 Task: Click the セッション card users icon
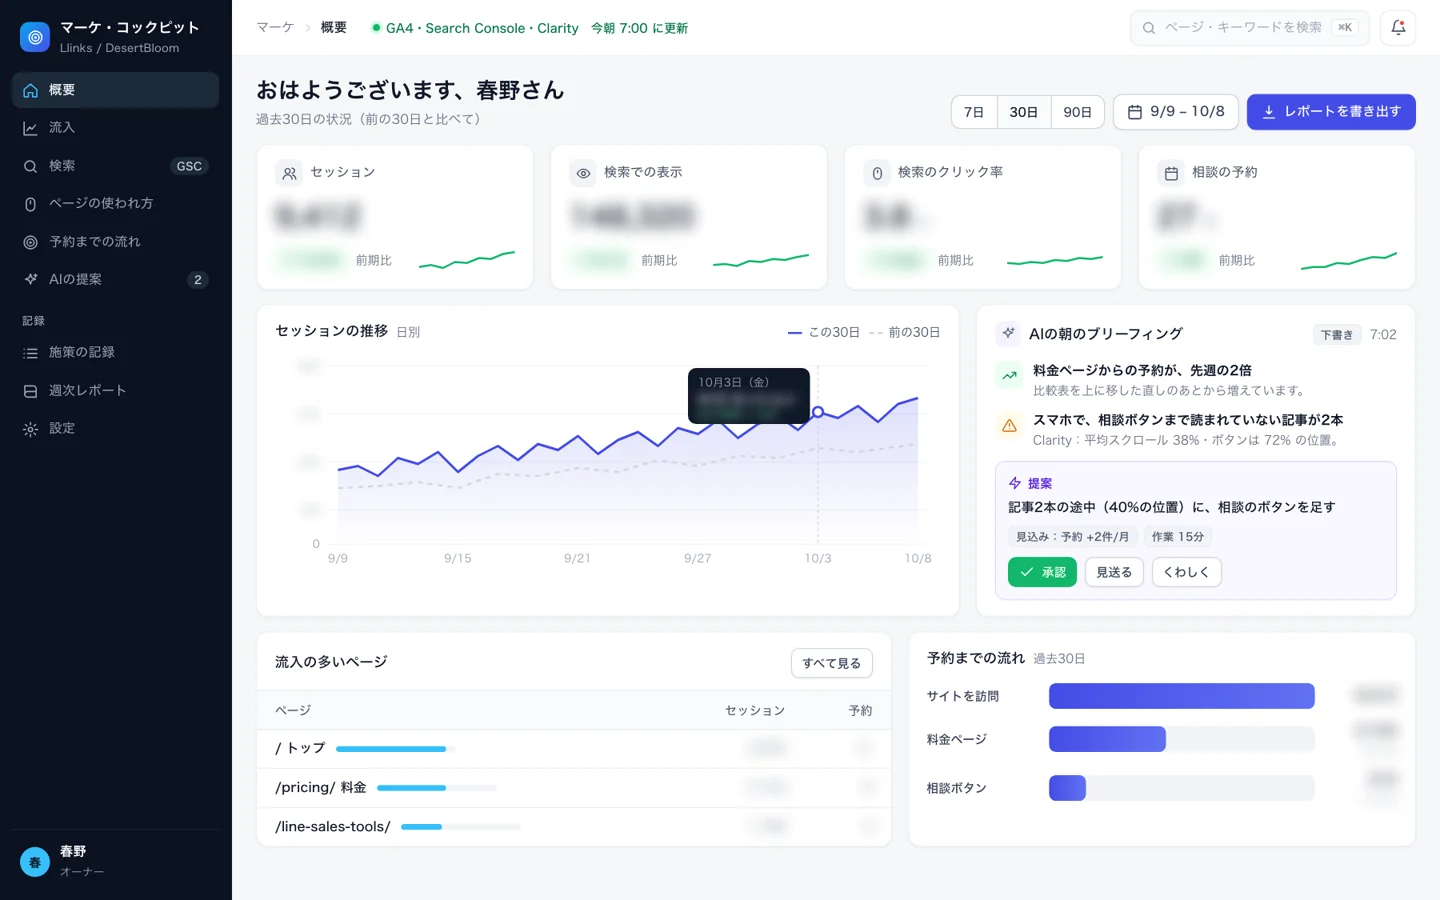[x=289, y=173]
